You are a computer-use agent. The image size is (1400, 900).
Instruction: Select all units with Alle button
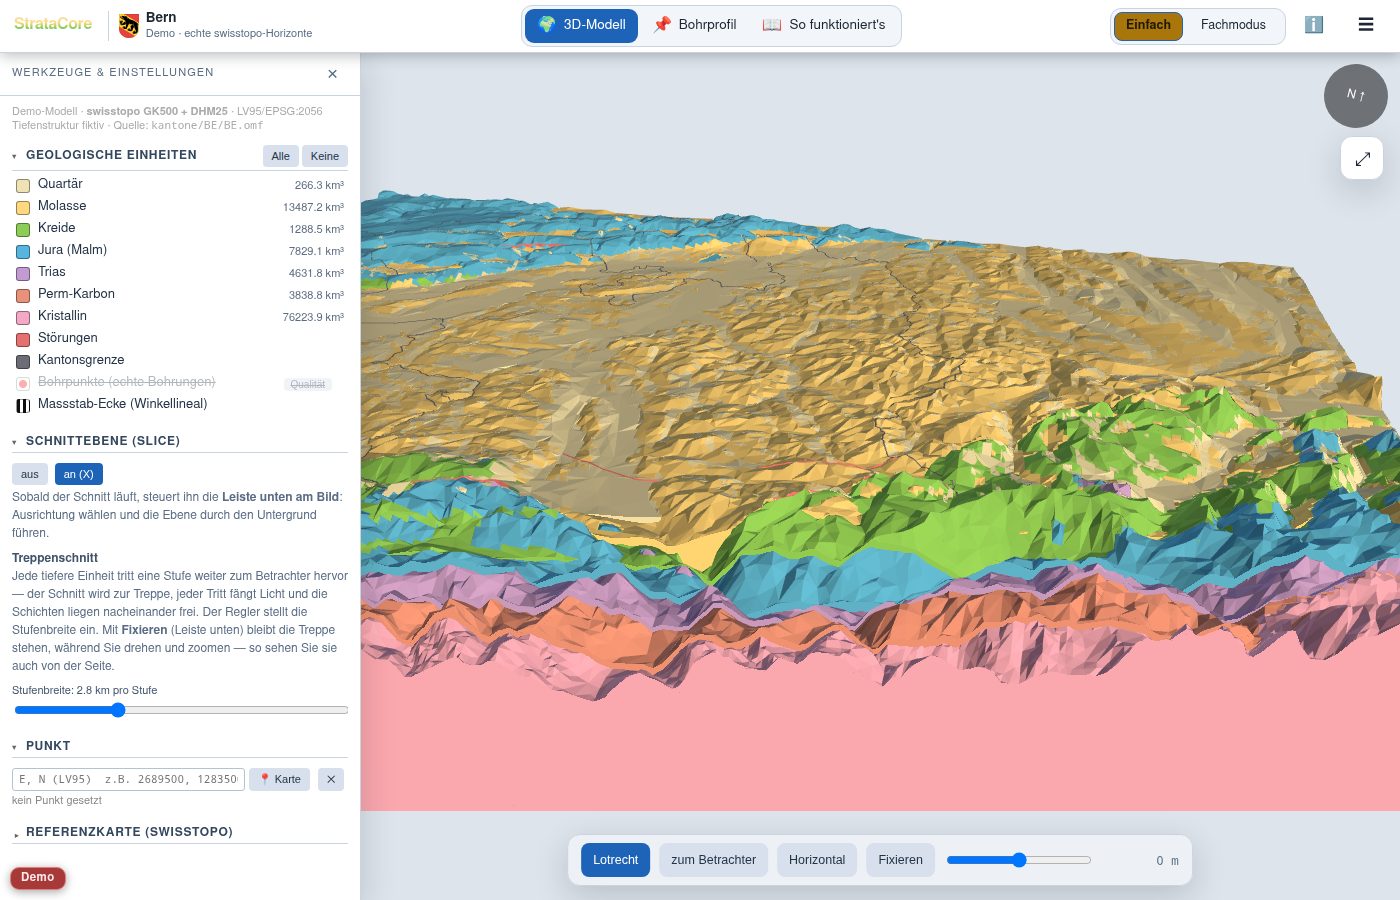pyautogui.click(x=281, y=156)
